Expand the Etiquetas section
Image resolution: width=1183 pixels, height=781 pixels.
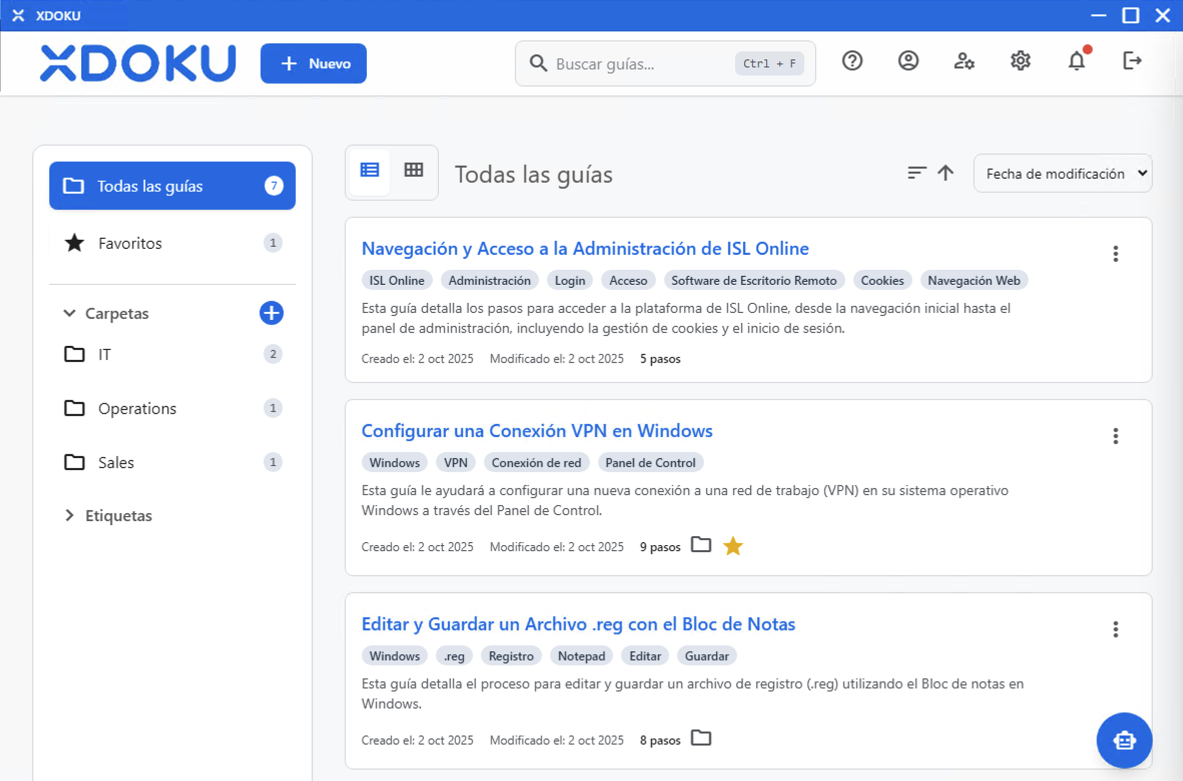[x=69, y=516]
